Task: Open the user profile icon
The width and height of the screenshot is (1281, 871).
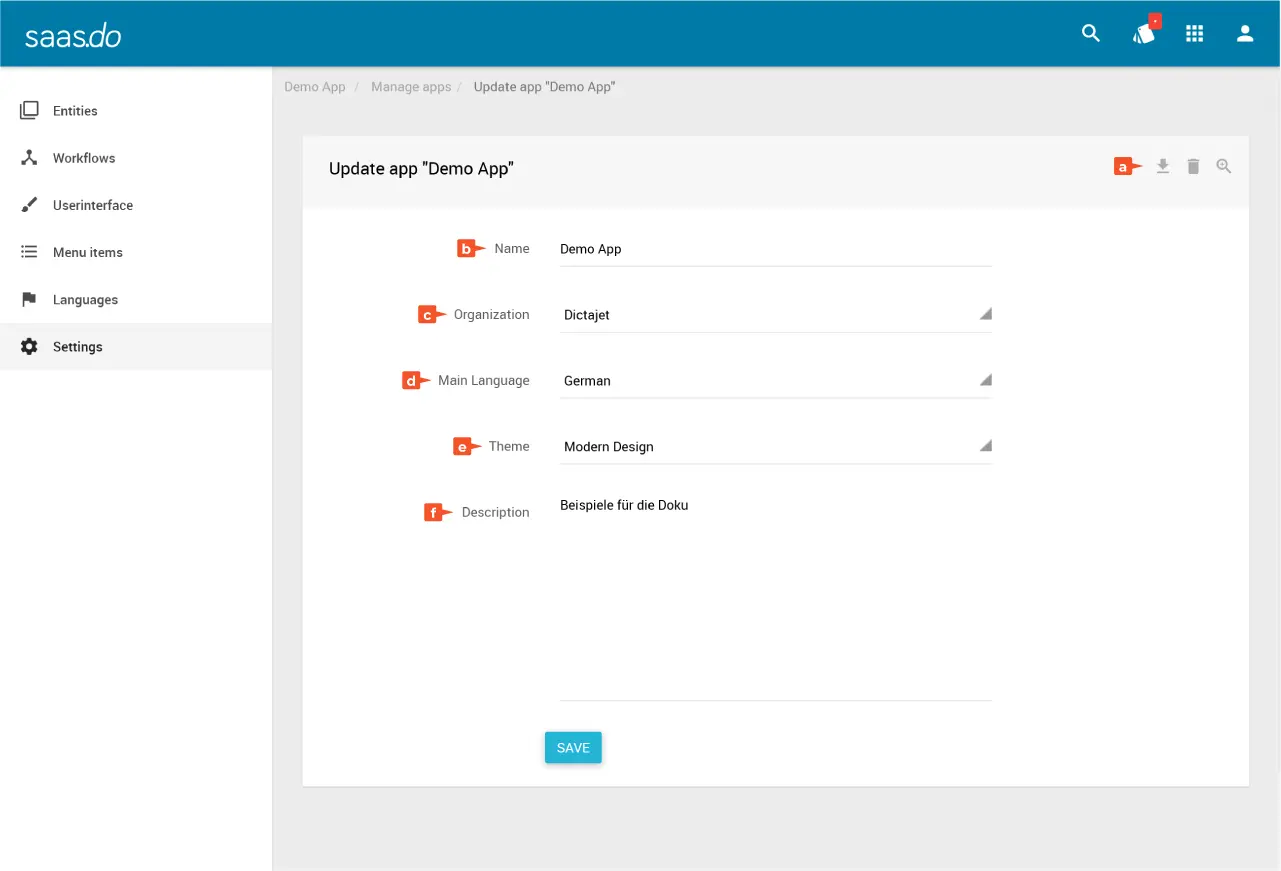Action: [x=1245, y=34]
